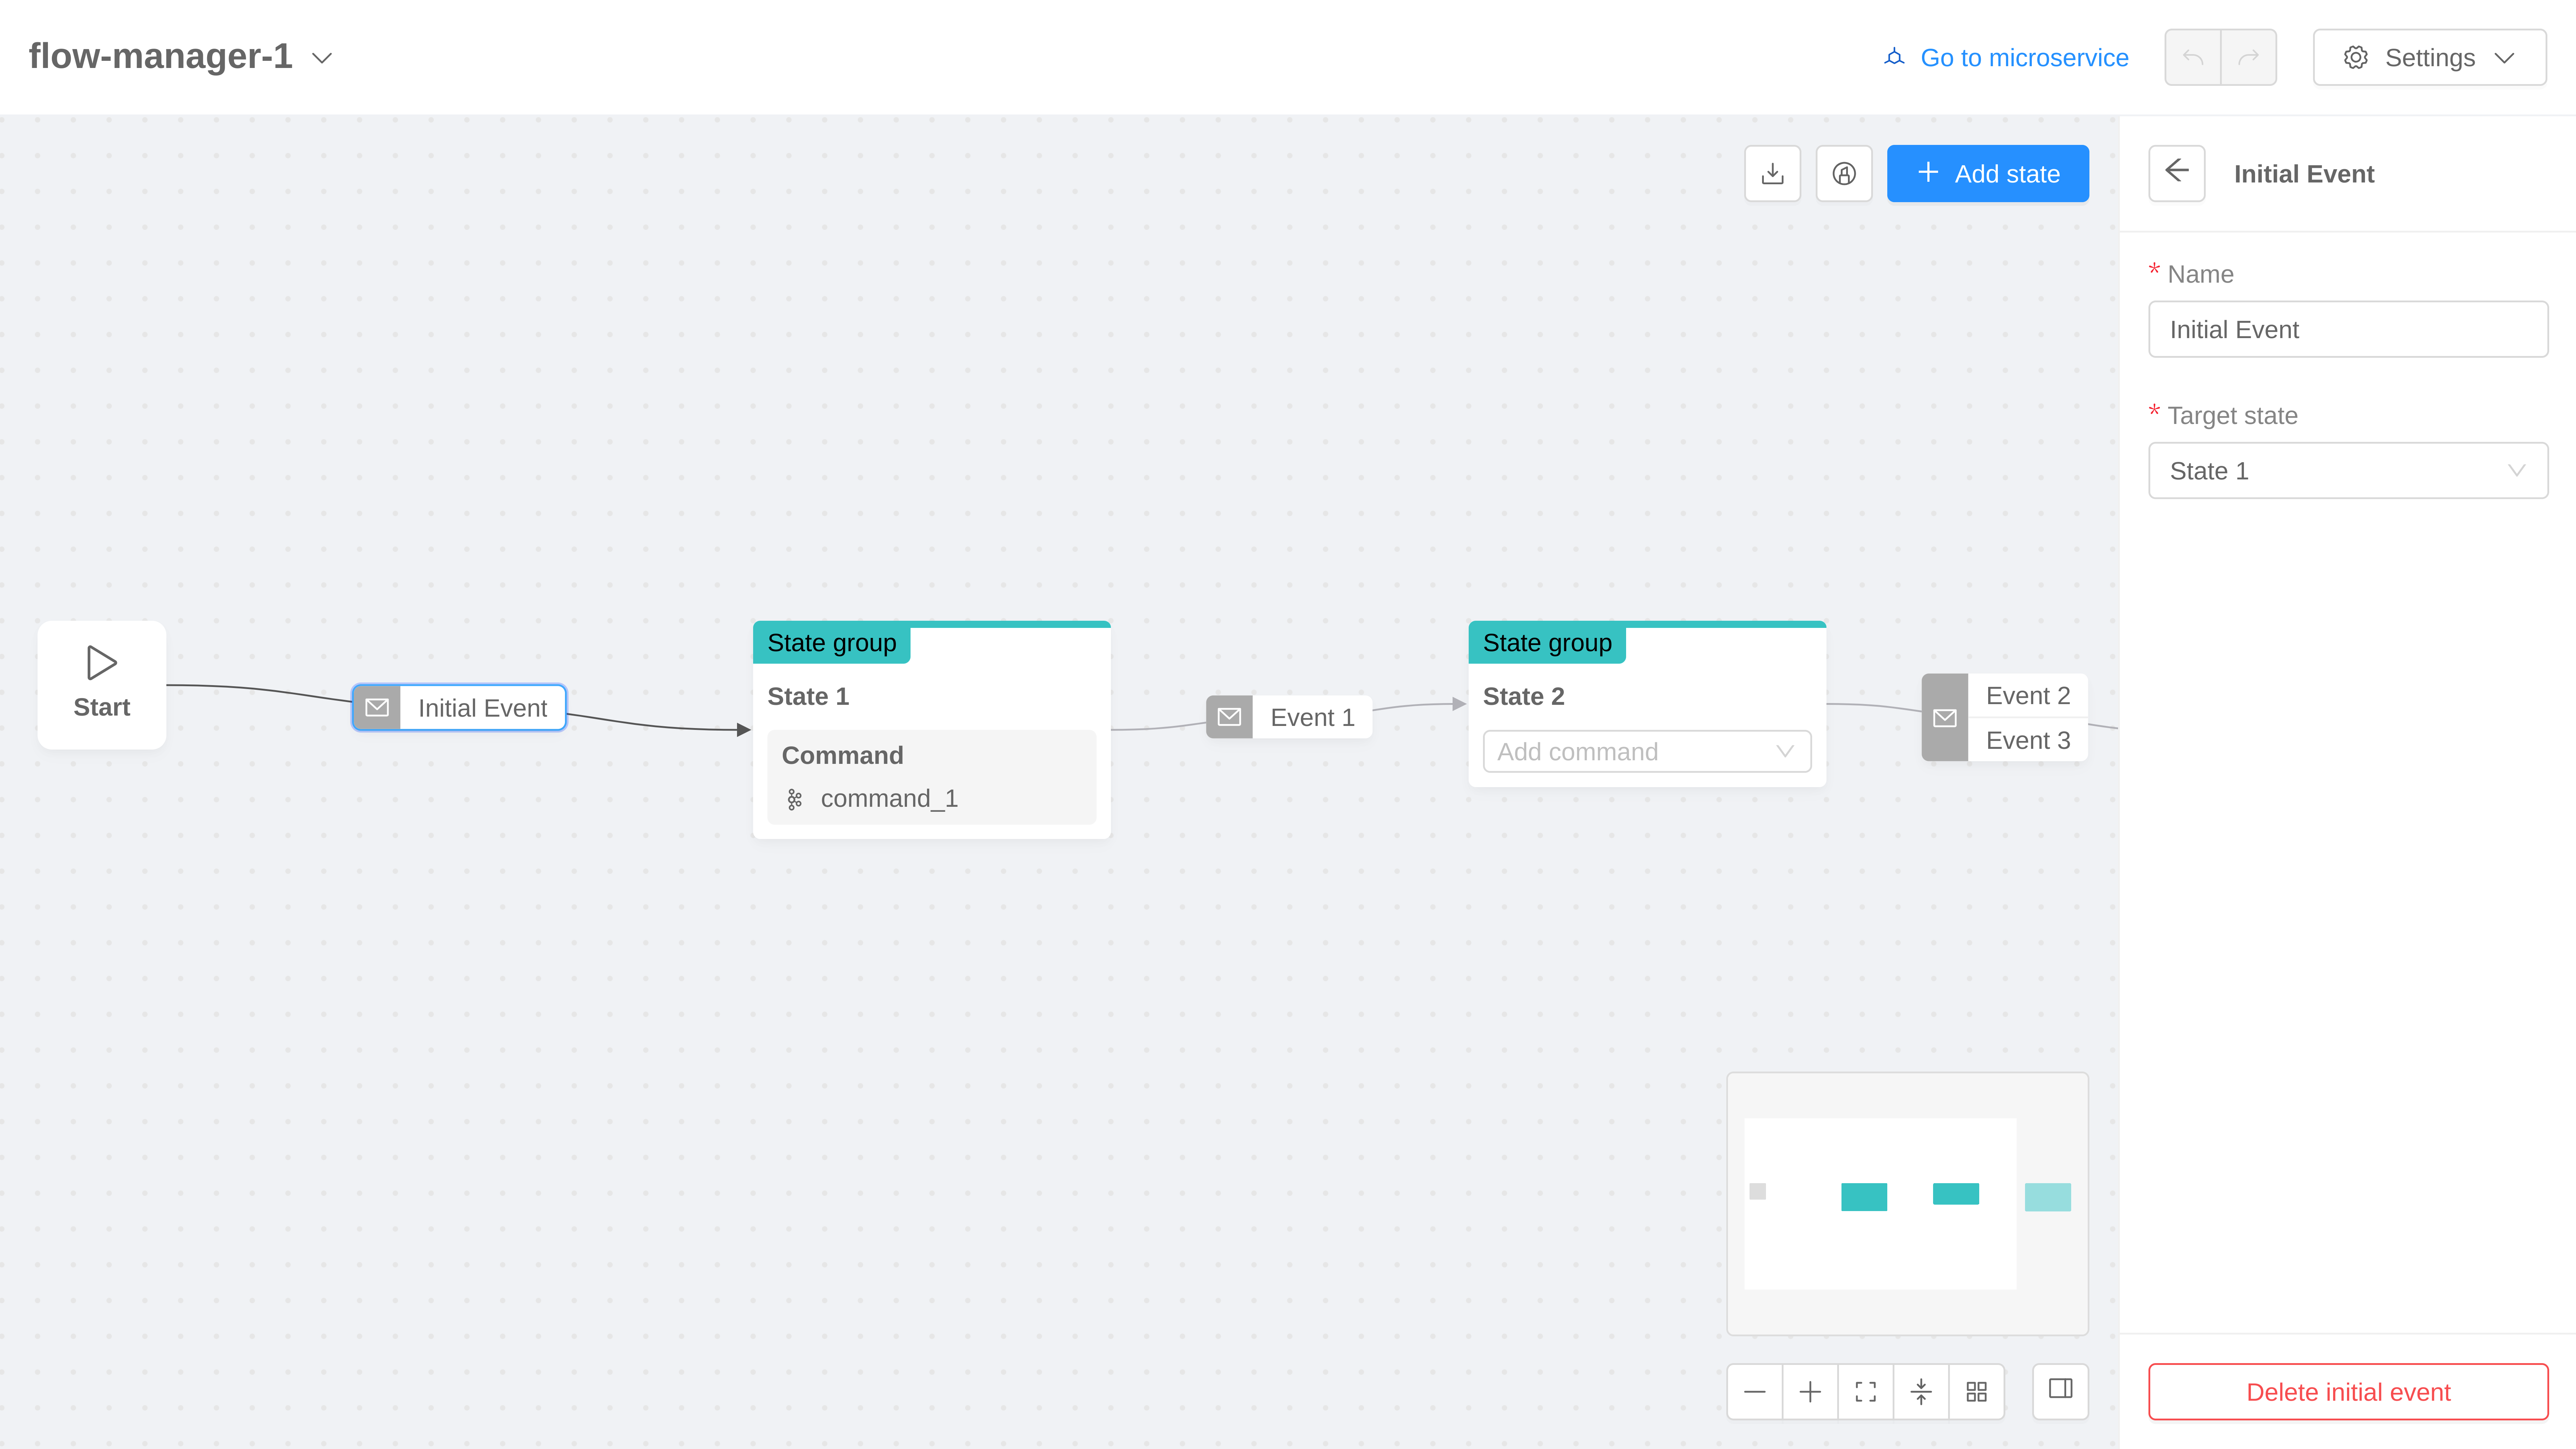The height and width of the screenshot is (1449, 2576).
Task: Open Add command dropdown in State 2
Action: [1646, 751]
